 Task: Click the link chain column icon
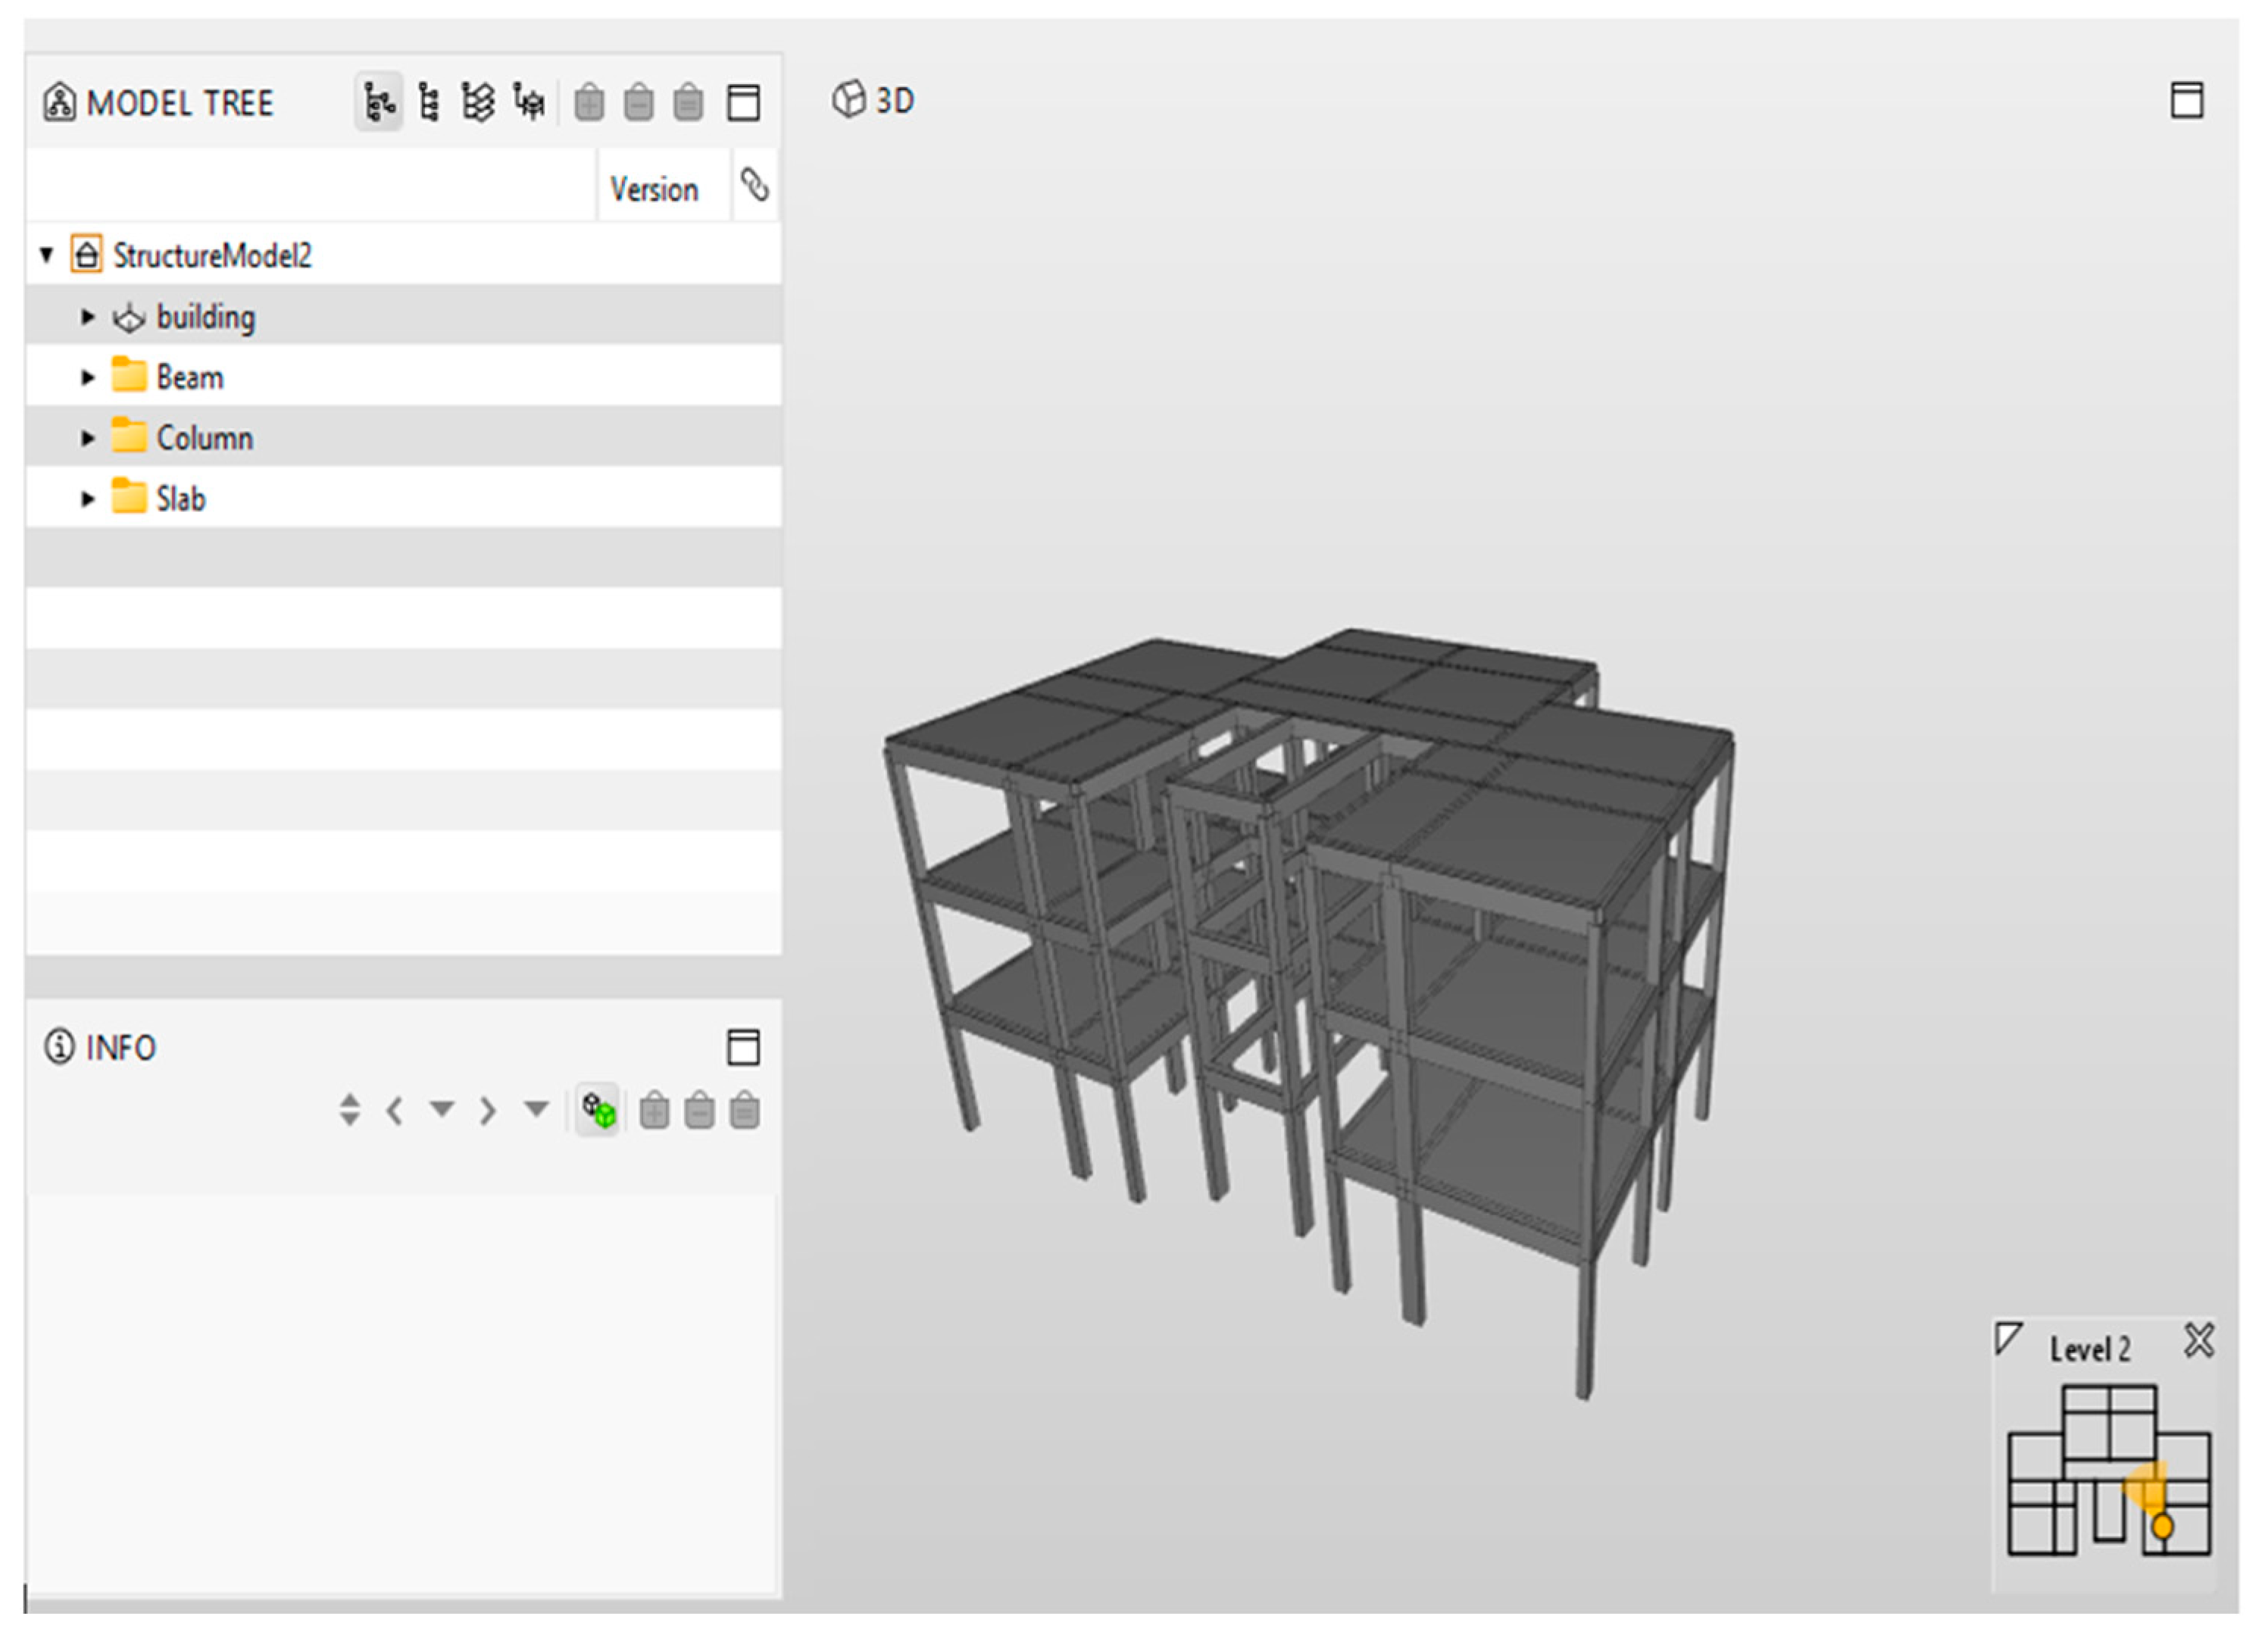pyautogui.click(x=755, y=186)
